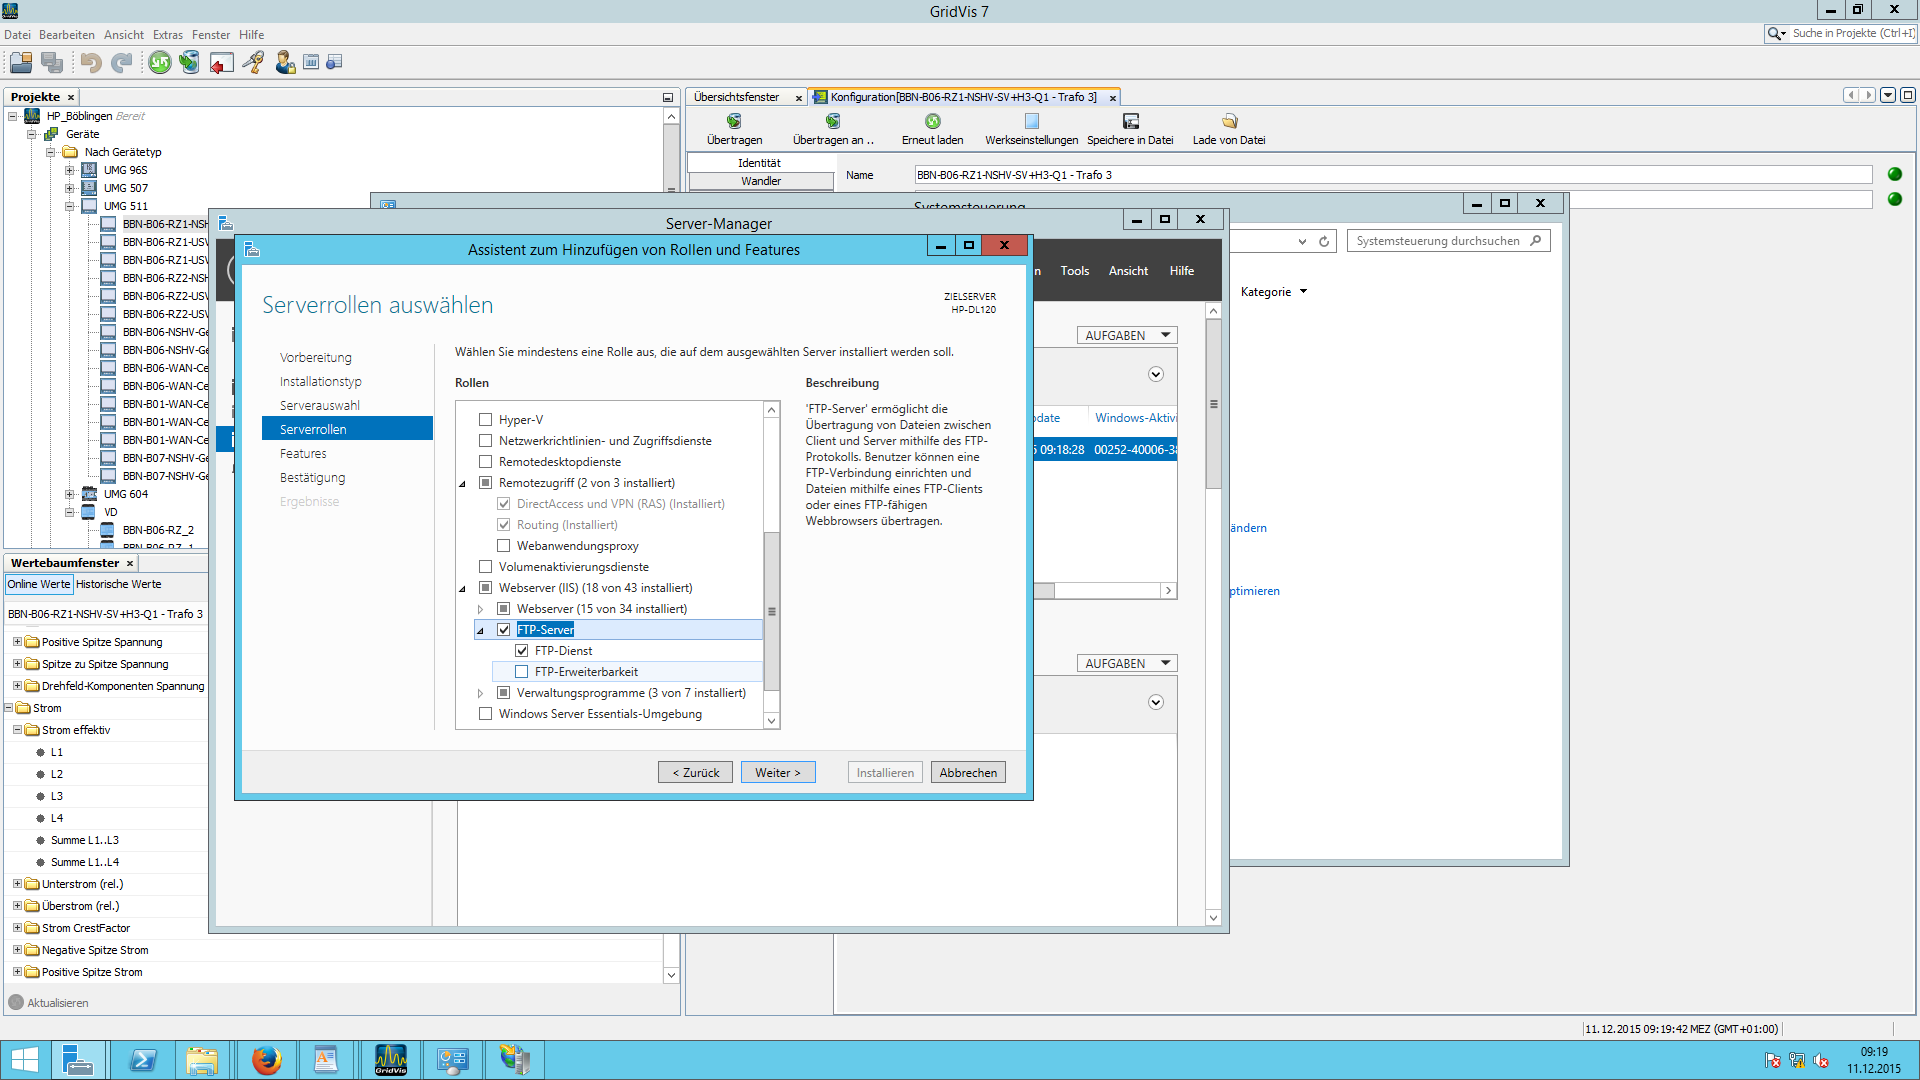Screen dimensions: 1920x1080
Task: Click the Weiter > button
Action: [x=777, y=773]
